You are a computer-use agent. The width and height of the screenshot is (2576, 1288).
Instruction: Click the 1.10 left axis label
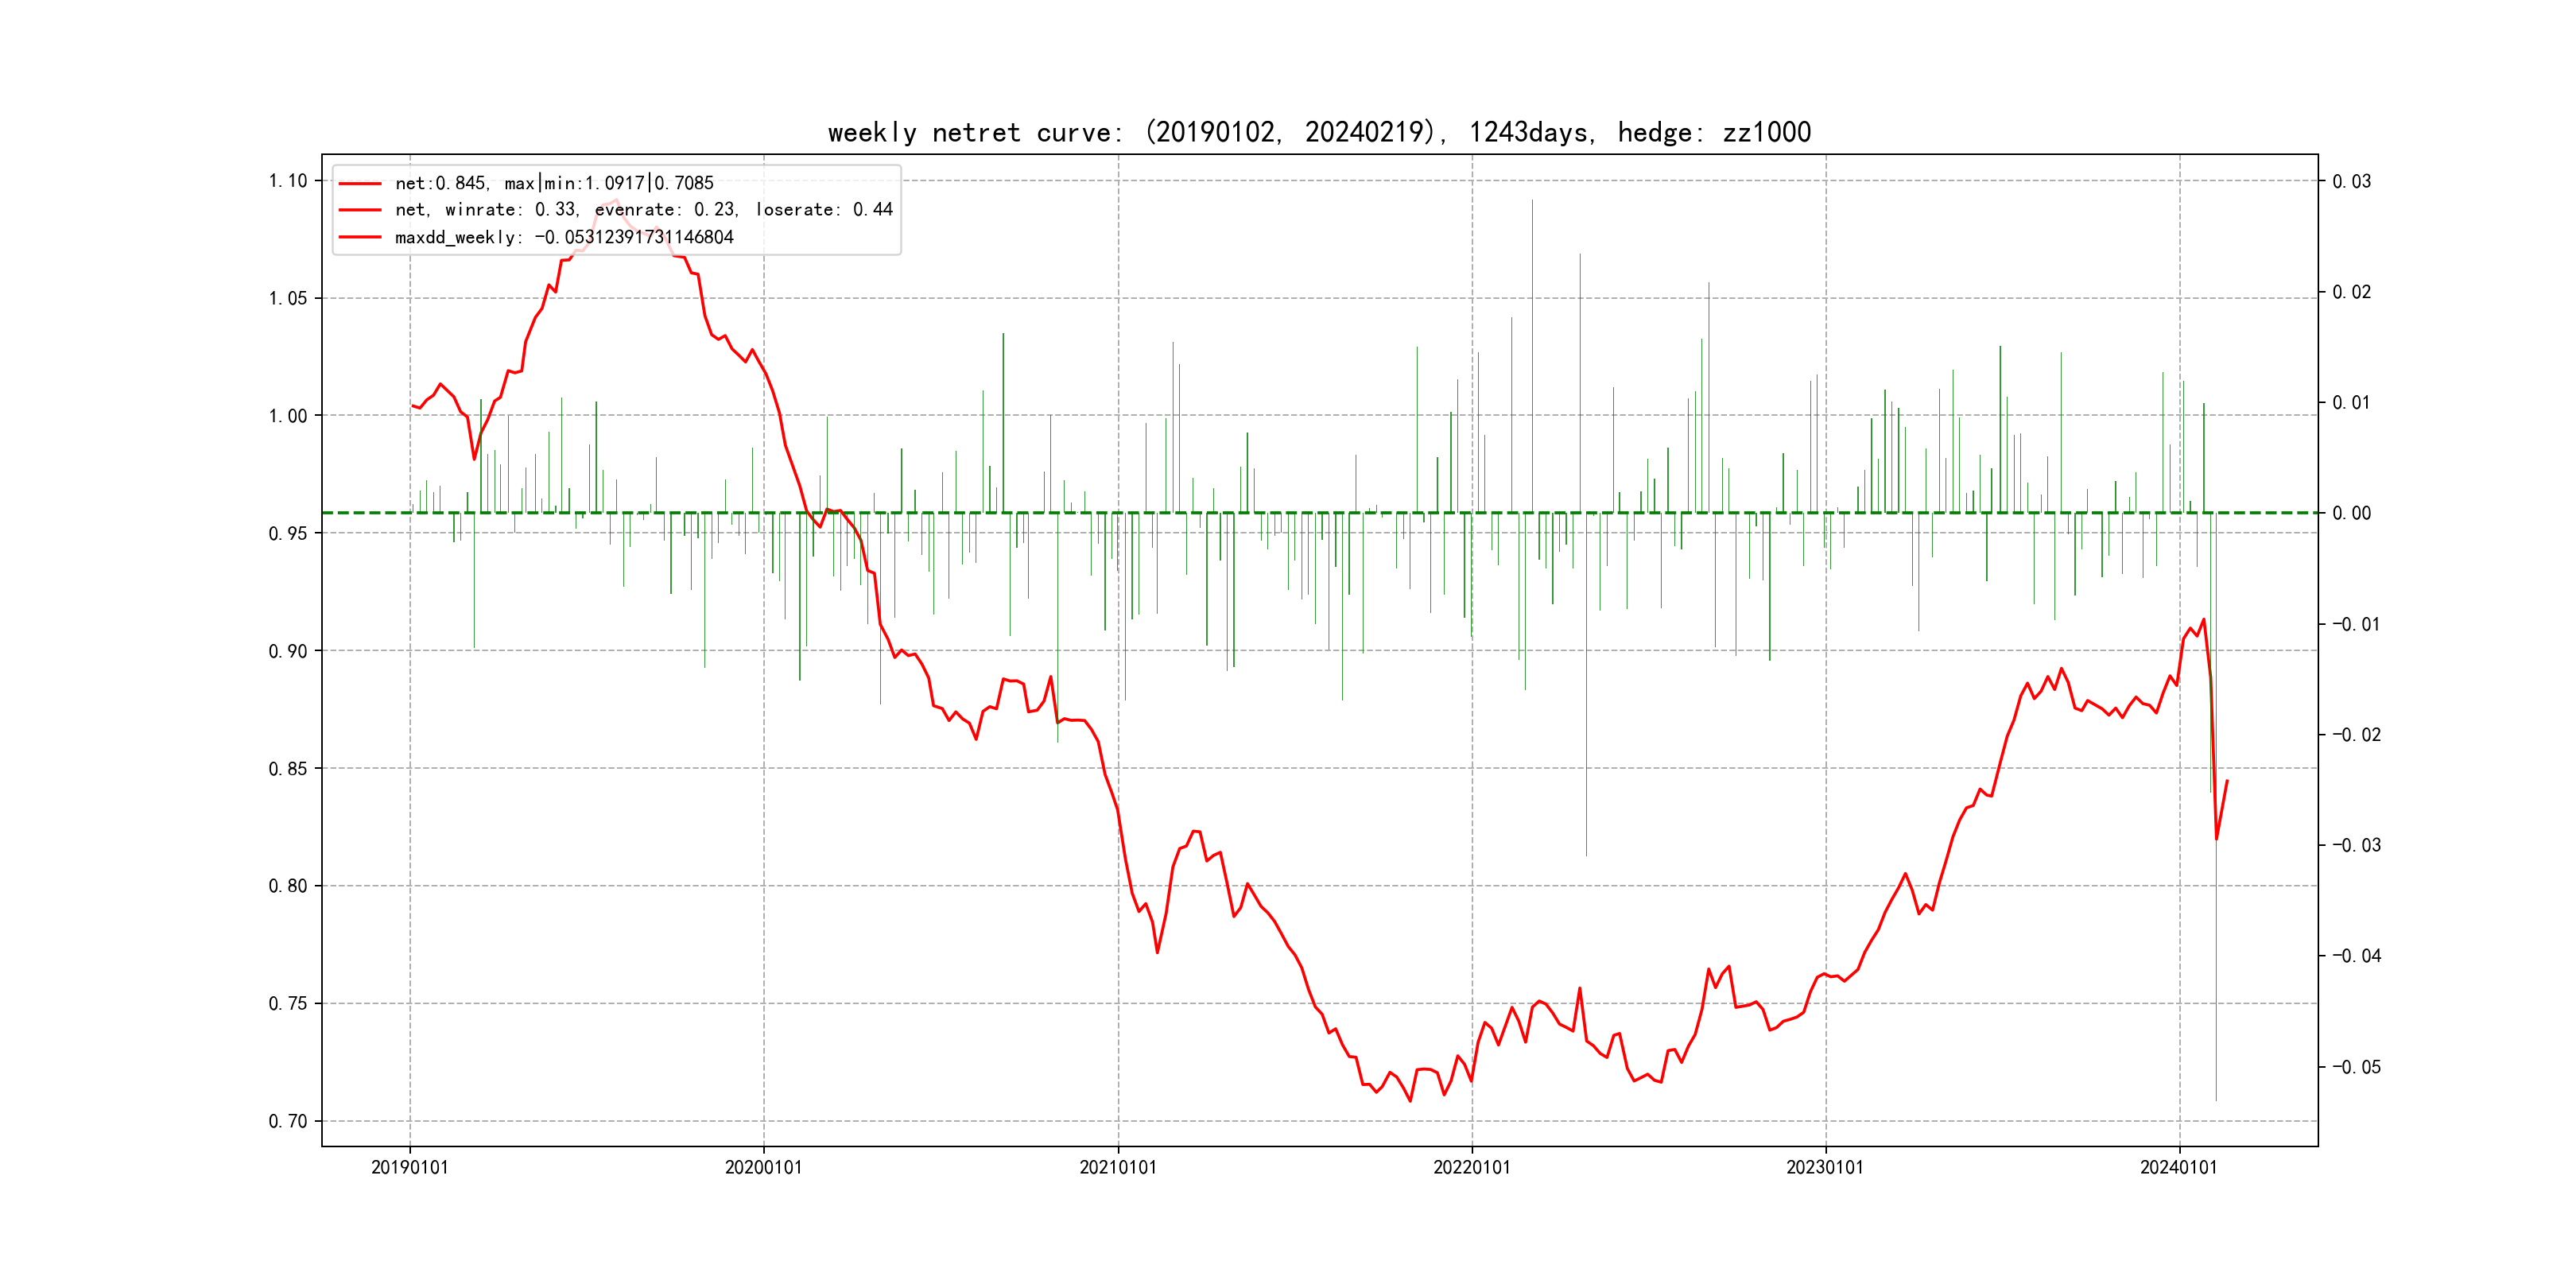(288, 181)
